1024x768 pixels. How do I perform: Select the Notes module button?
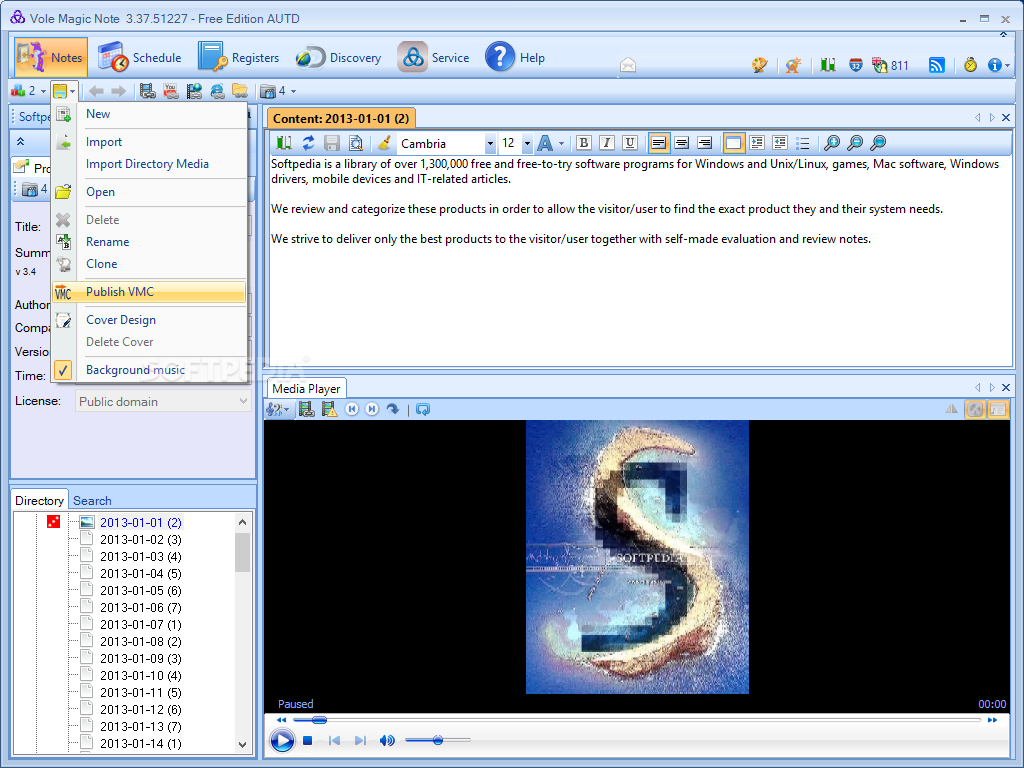[x=50, y=57]
